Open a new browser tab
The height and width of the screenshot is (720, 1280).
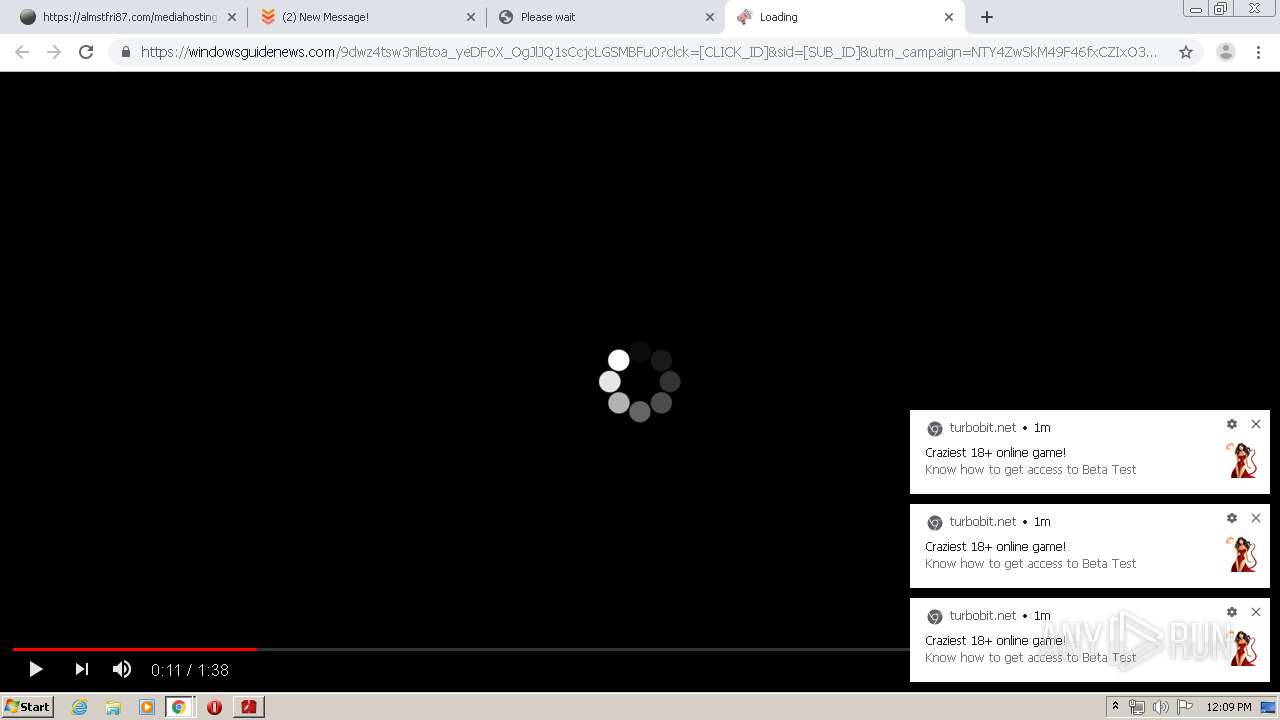click(987, 17)
